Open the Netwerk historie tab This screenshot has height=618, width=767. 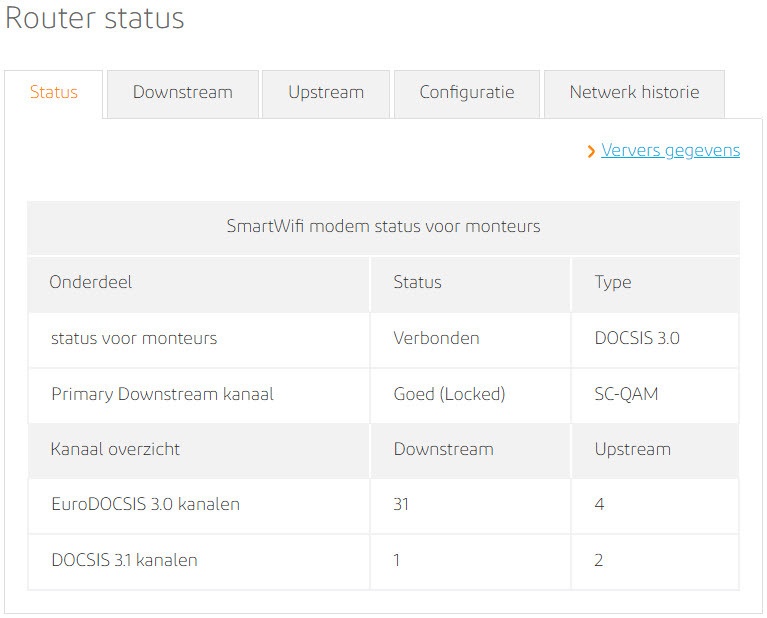tap(634, 93)
